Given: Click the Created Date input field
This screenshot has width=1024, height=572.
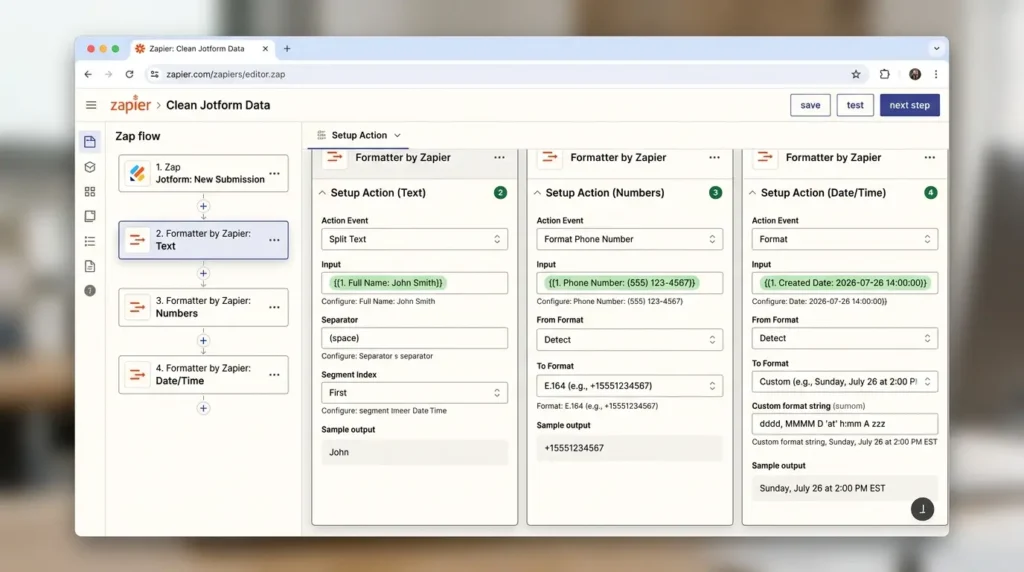Looking at the screenshot, I should [844, 283].
